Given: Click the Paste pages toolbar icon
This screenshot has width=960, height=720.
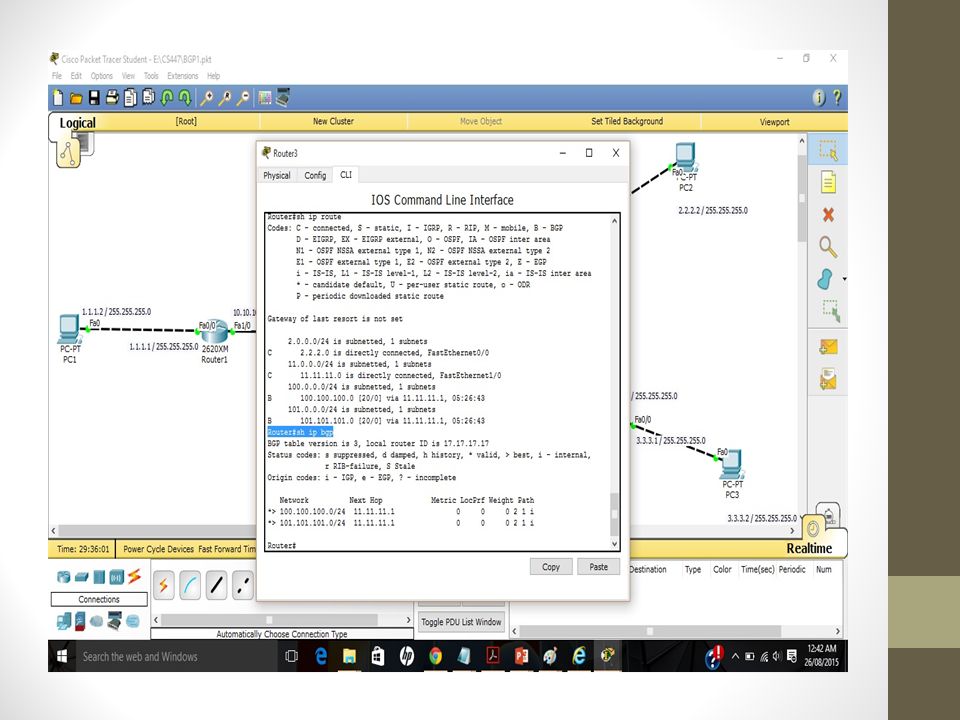Looking at the screenshot, I should [148, 97].
